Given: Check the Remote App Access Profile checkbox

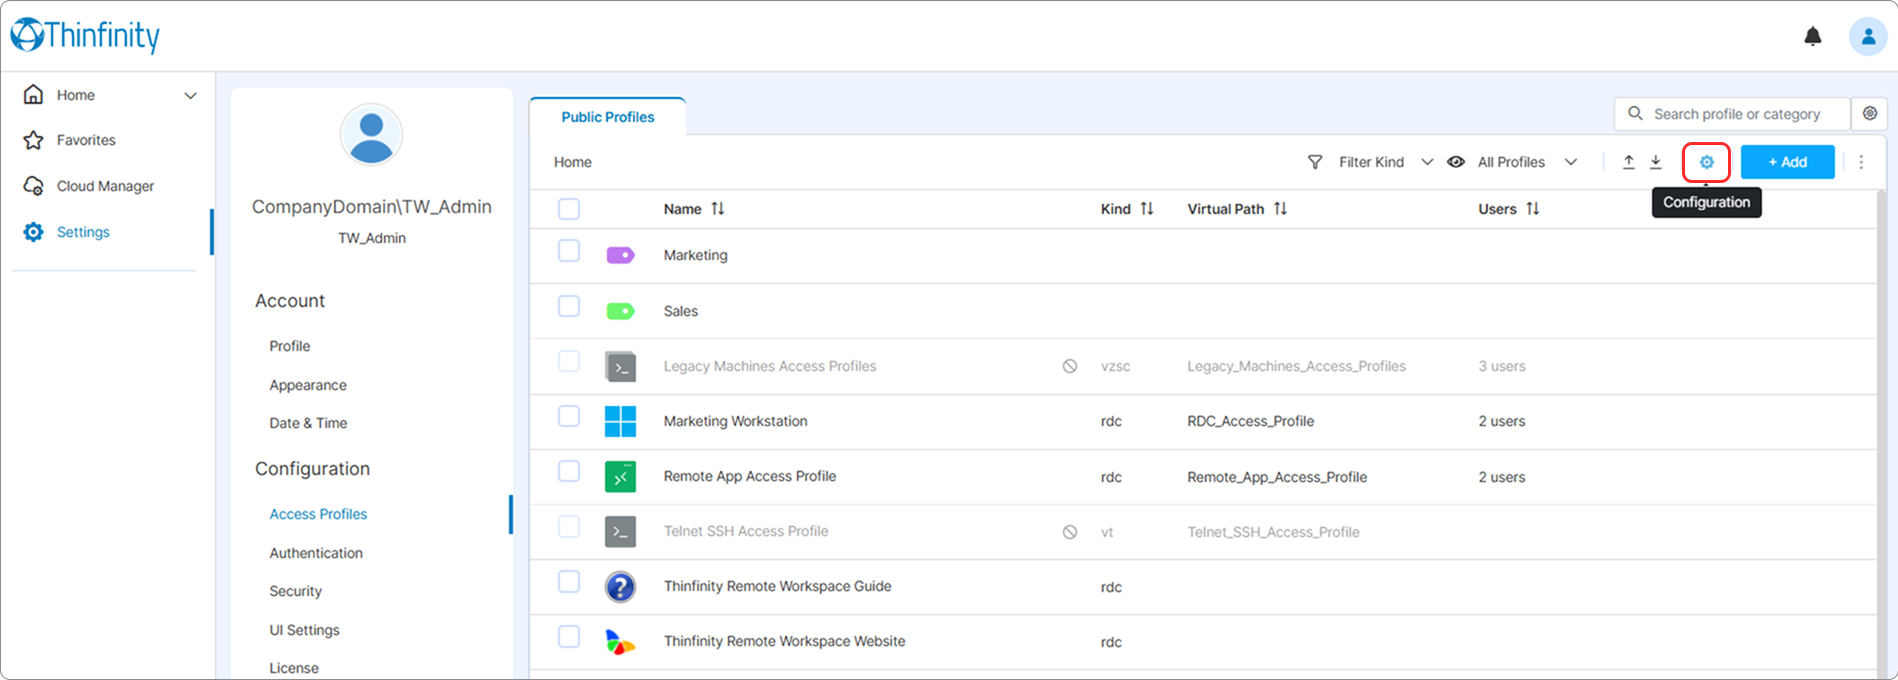Looking at the screenshot, I should 569,471.
